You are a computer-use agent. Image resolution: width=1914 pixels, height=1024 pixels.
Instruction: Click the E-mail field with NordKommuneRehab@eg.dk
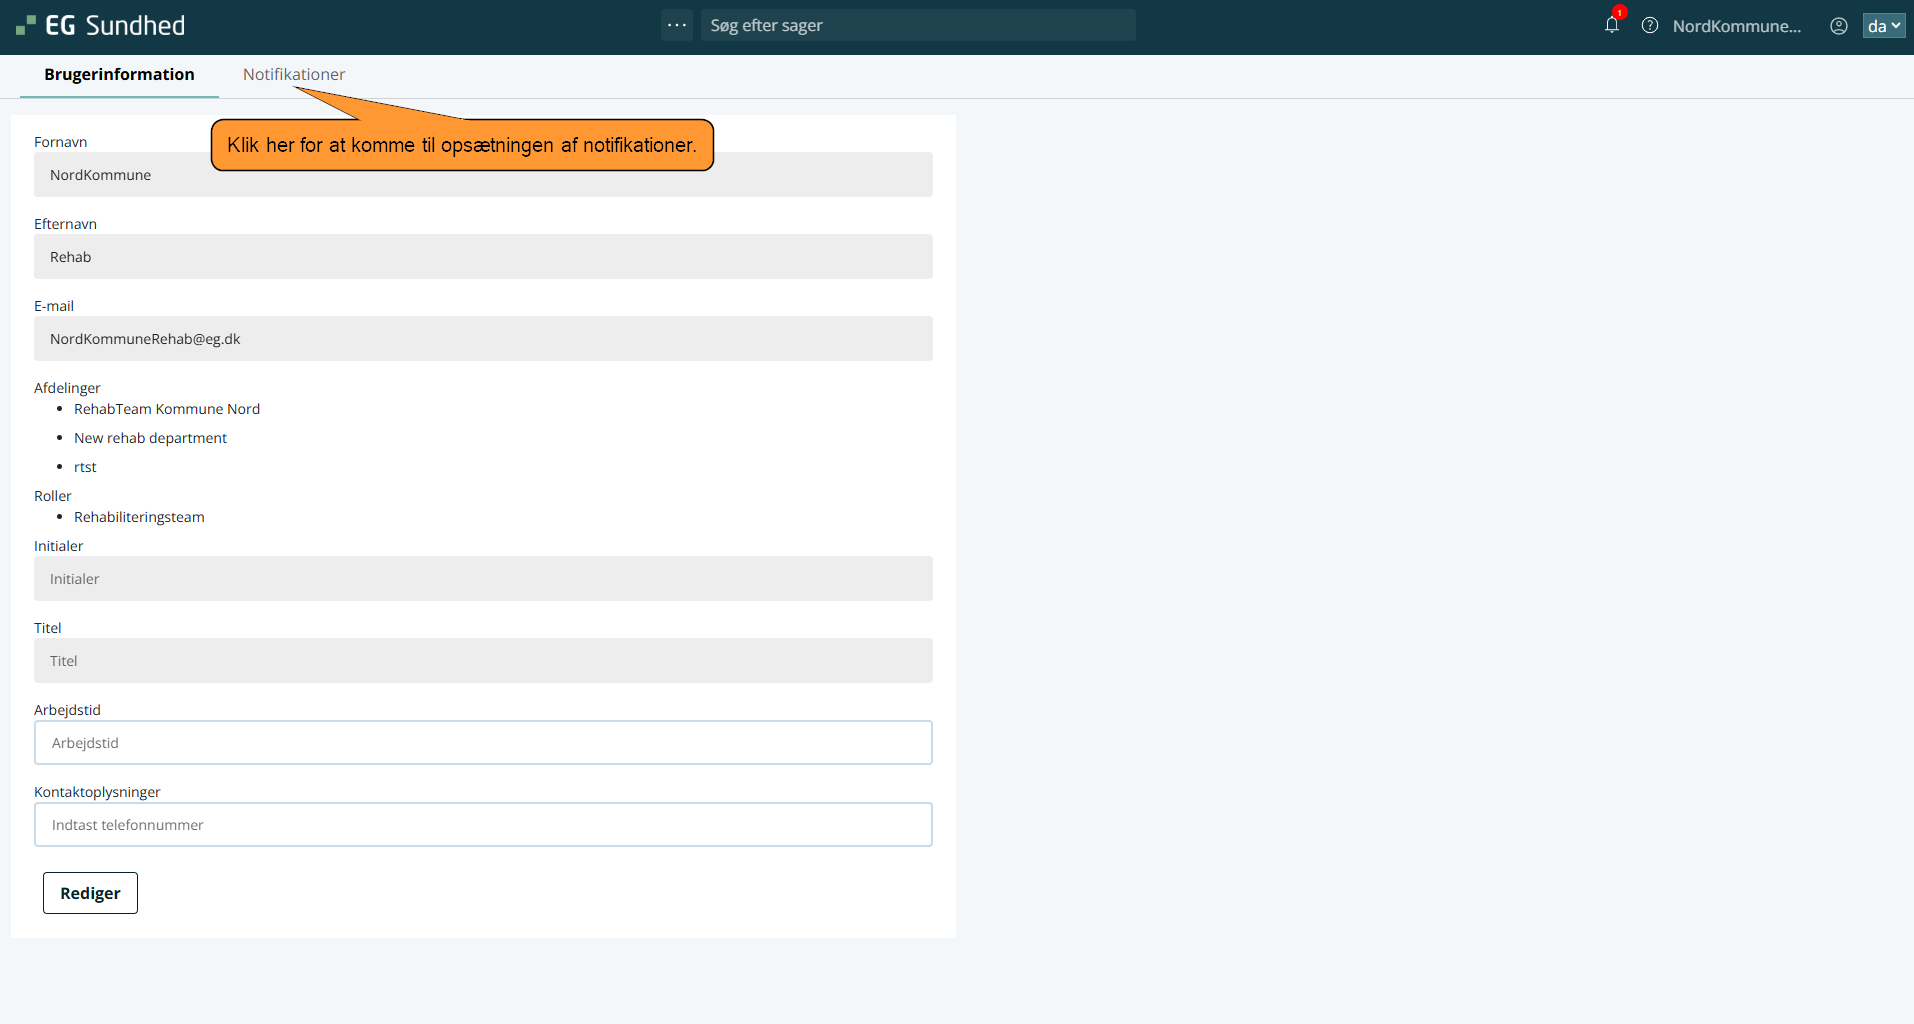click(x=483, y=339)
